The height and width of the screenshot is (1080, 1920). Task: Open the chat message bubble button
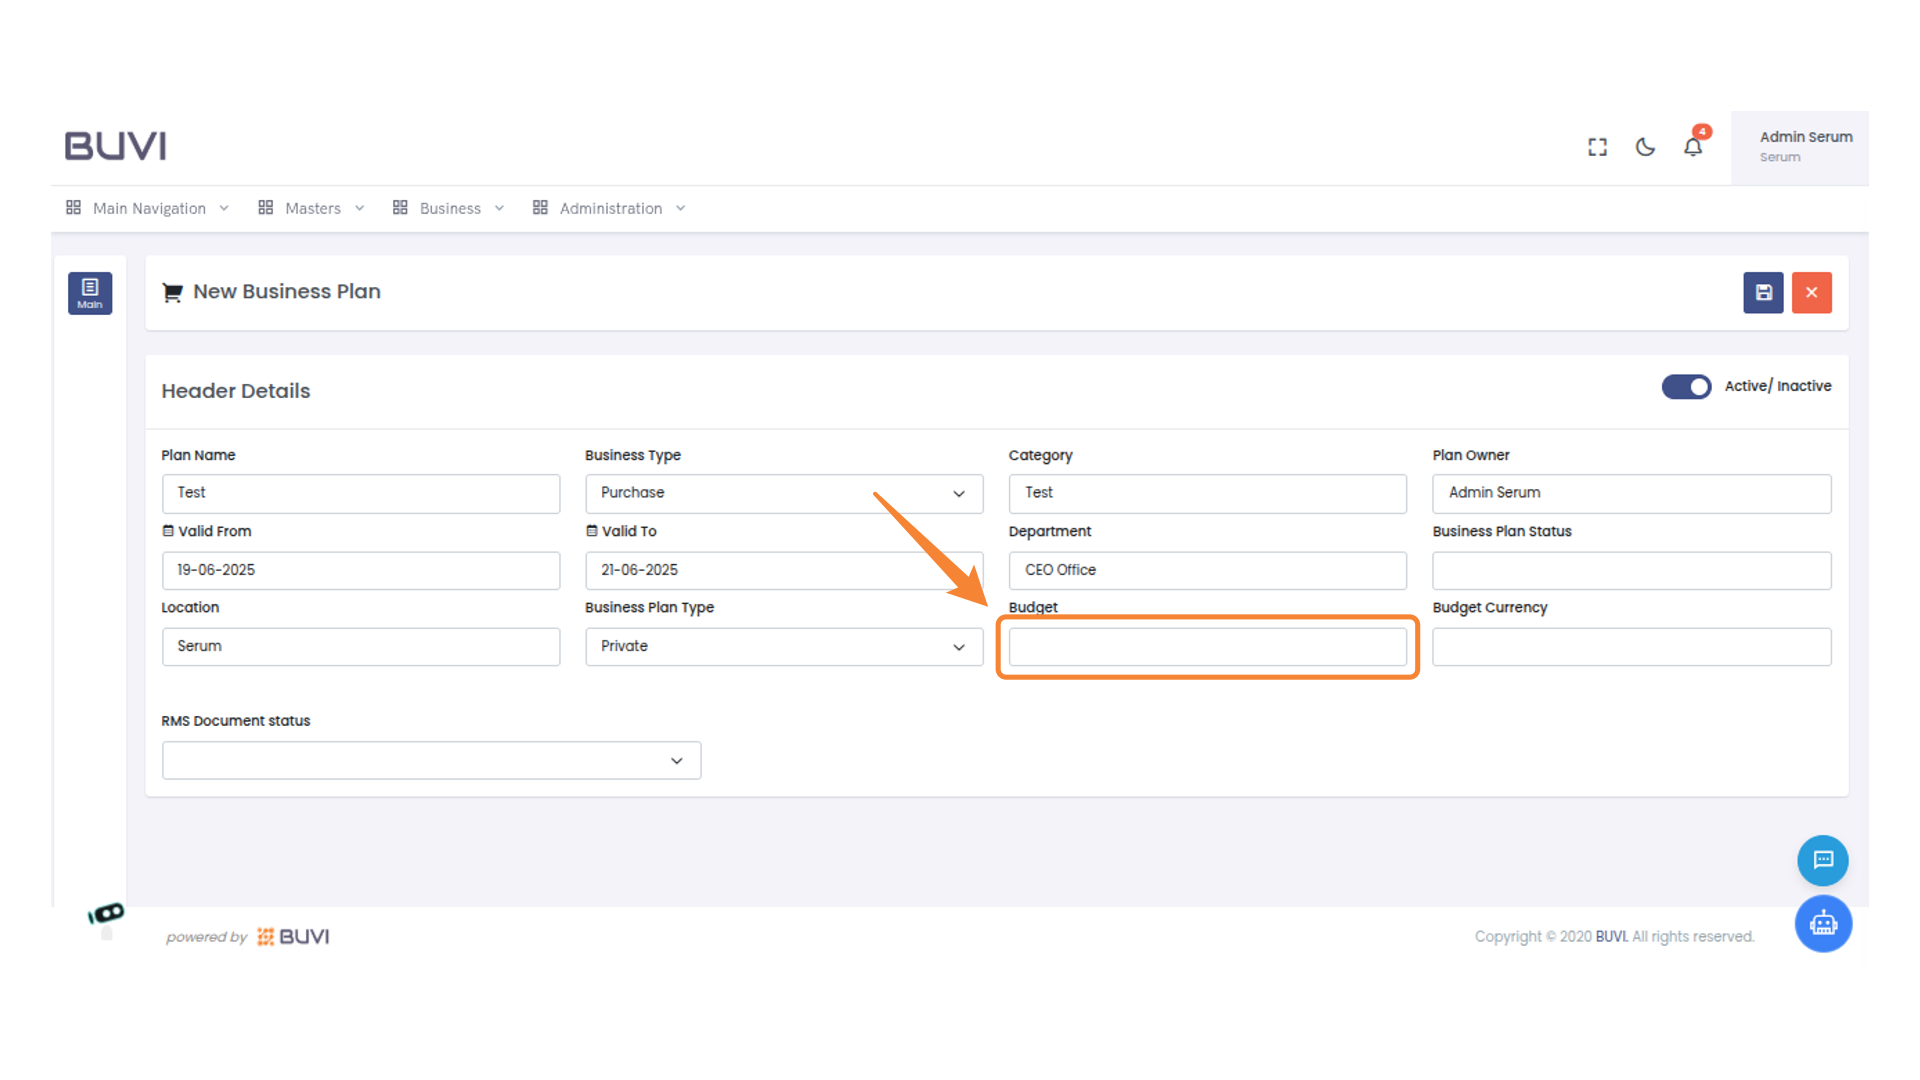click(x=1822, y=860)
